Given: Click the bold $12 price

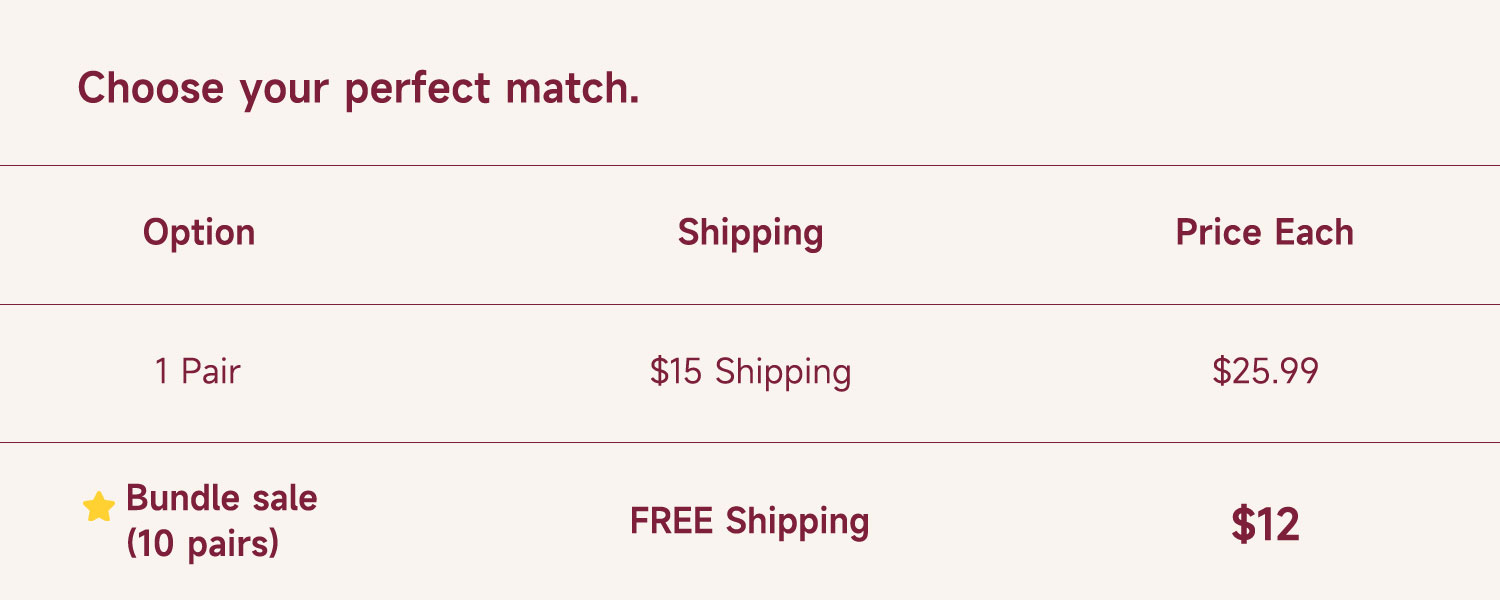Looking at the screenshot, I should (1265, 524).
